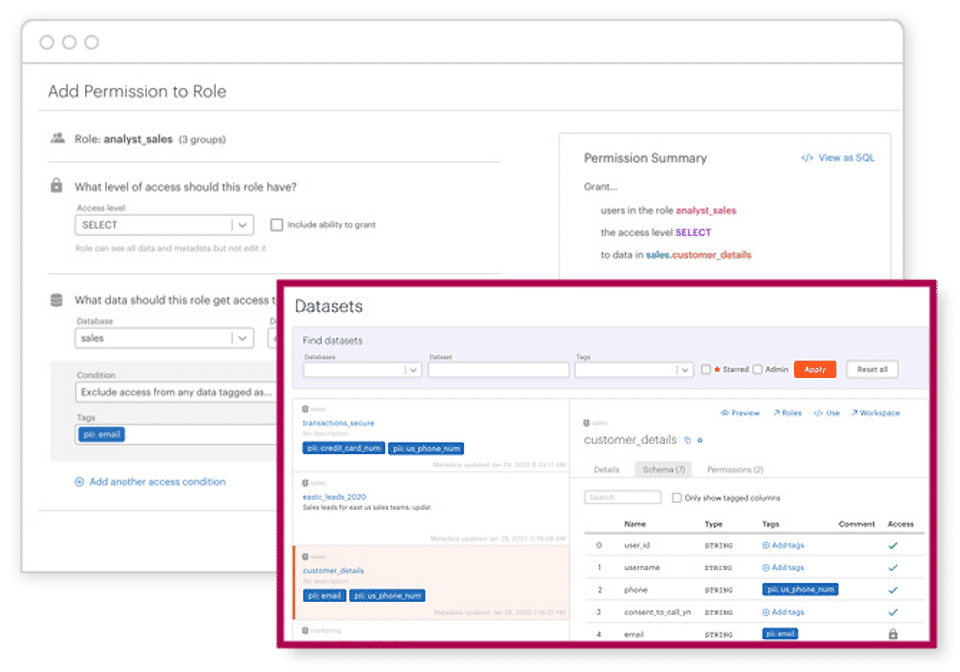
Task: Add tags to consent_to_call_yn column
Action: tap(783, 612)
